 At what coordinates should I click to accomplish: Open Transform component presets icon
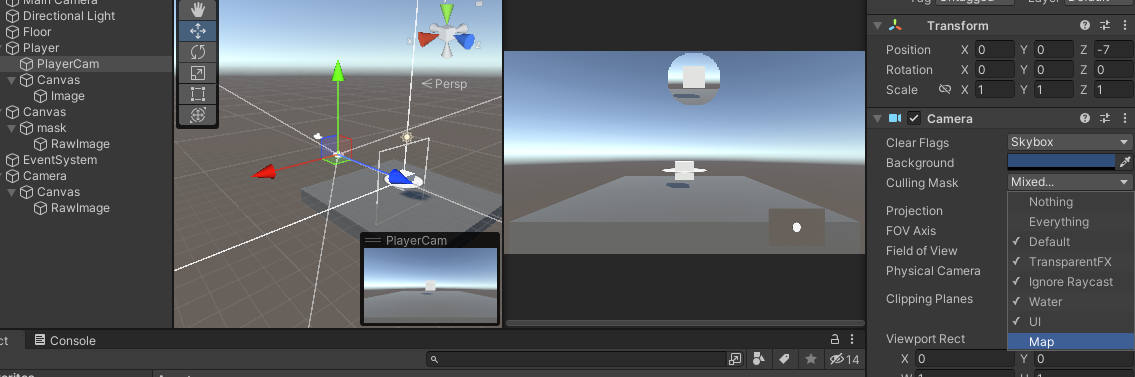1105,25
